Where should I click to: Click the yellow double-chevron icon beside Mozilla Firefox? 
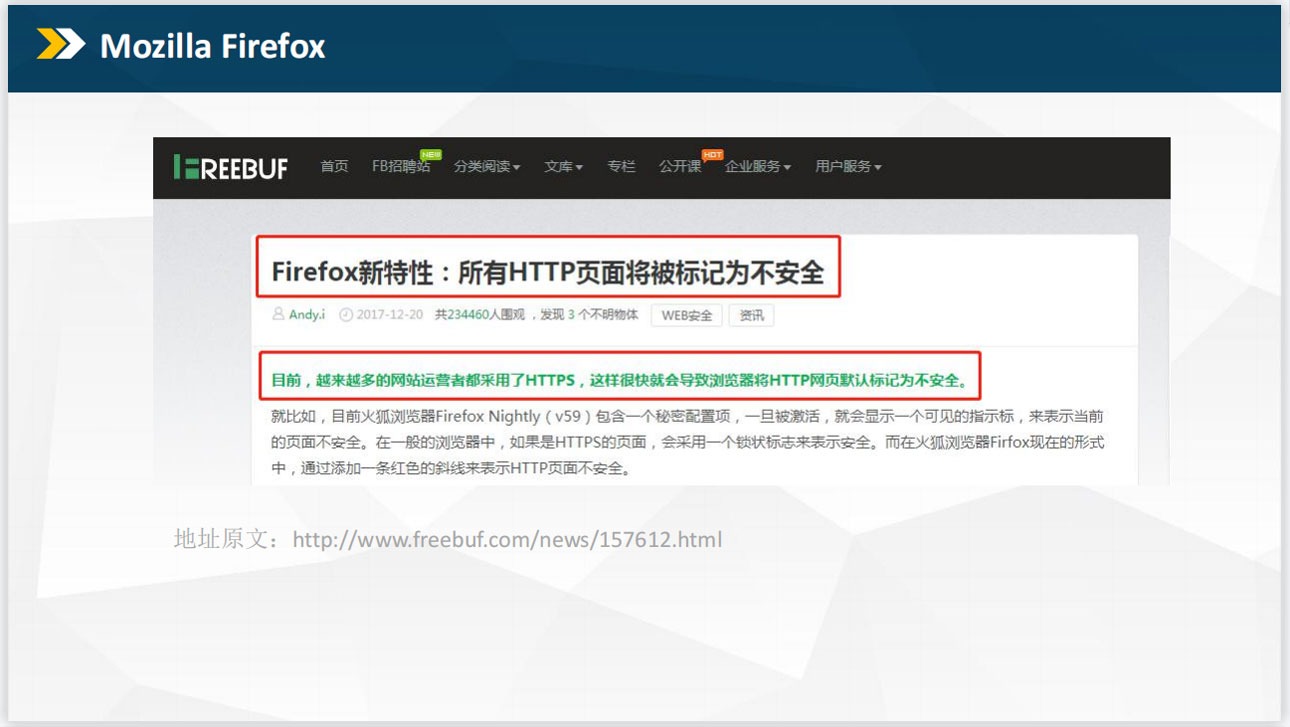click(x=61, y=45)
